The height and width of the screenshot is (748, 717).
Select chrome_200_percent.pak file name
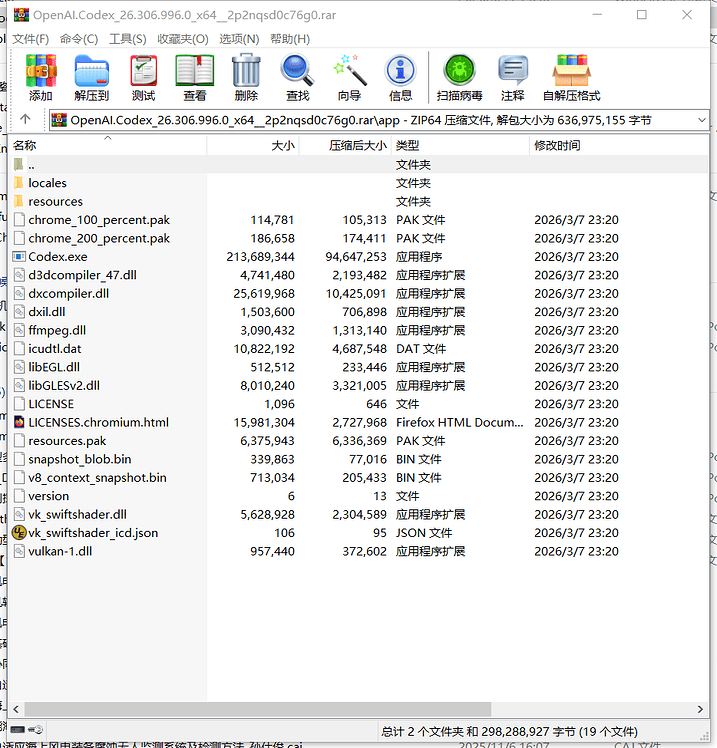[x=99, y=238]
